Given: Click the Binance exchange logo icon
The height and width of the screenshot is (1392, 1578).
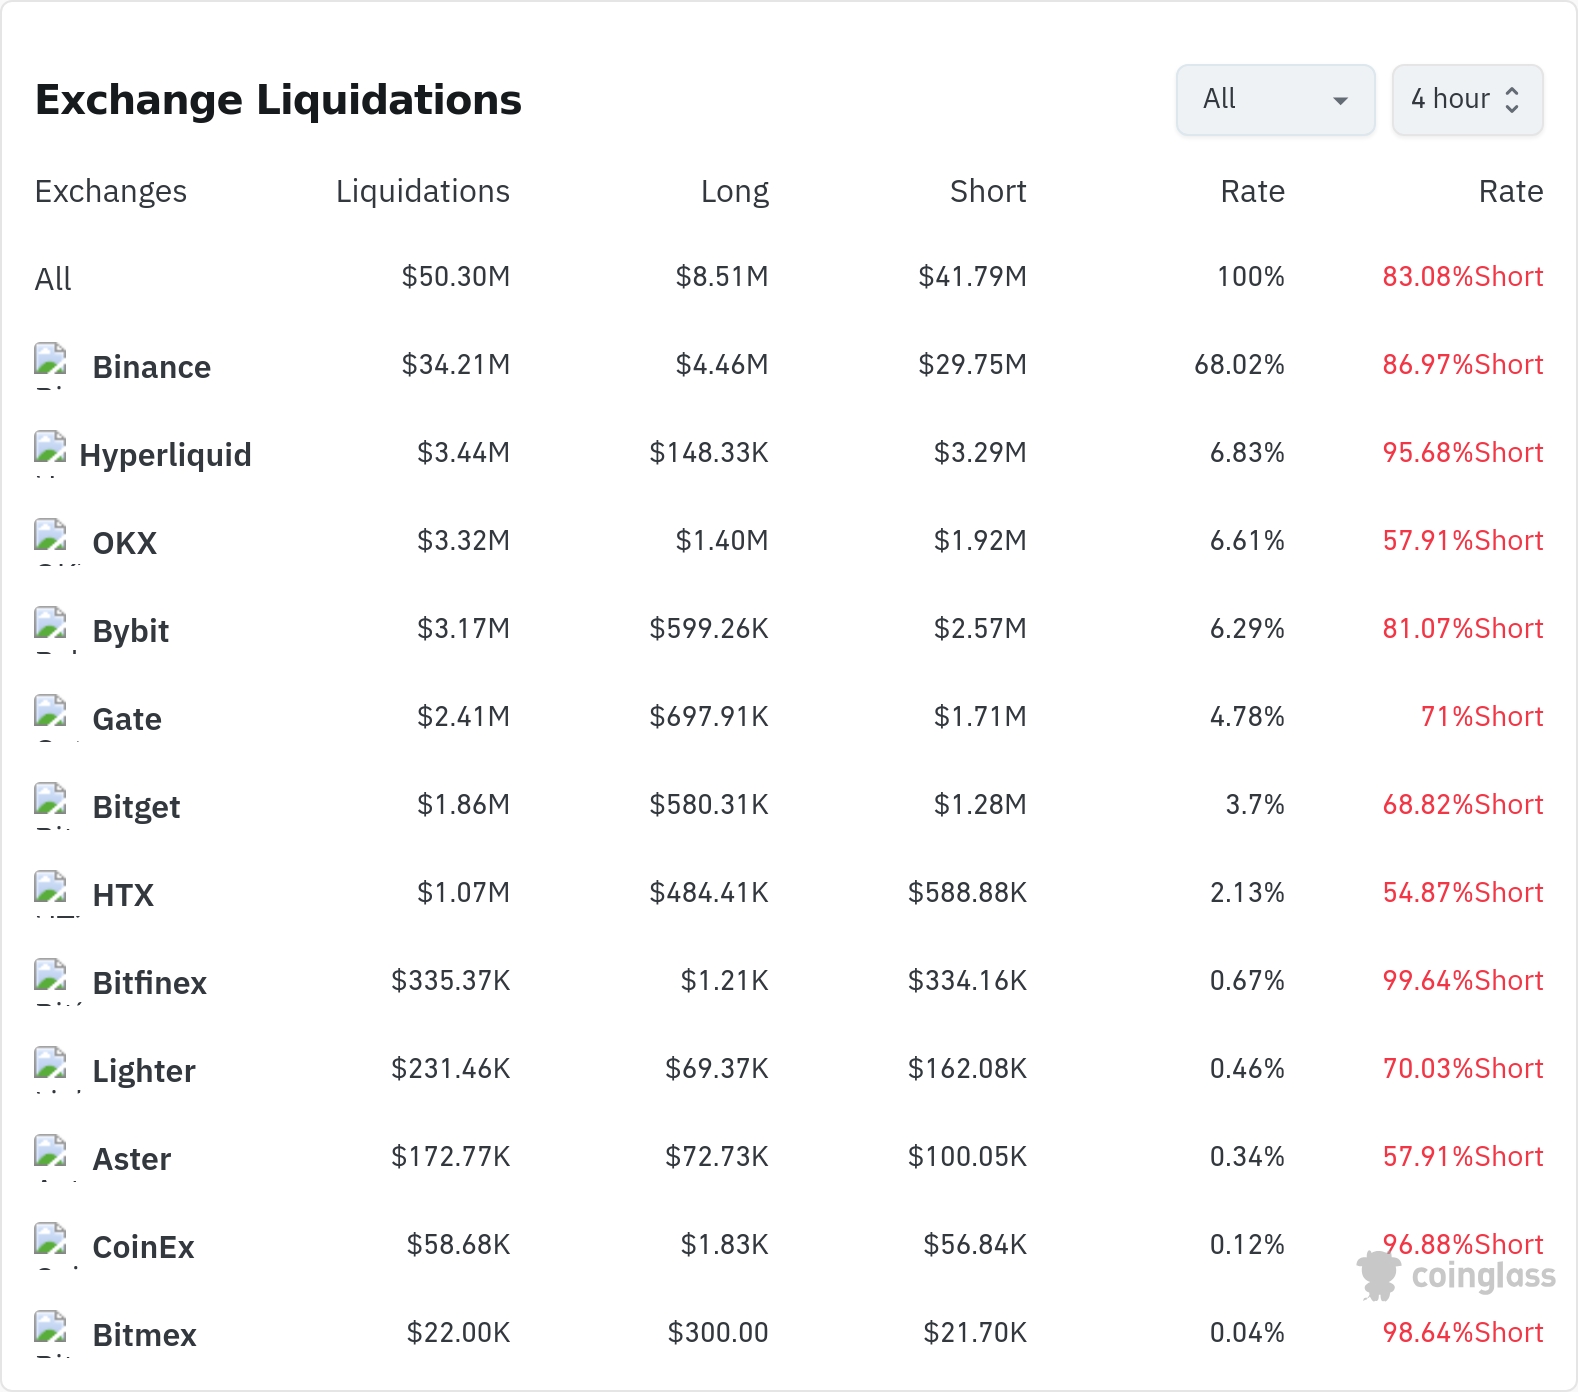Looking at the screenshot, I should 50,365.
